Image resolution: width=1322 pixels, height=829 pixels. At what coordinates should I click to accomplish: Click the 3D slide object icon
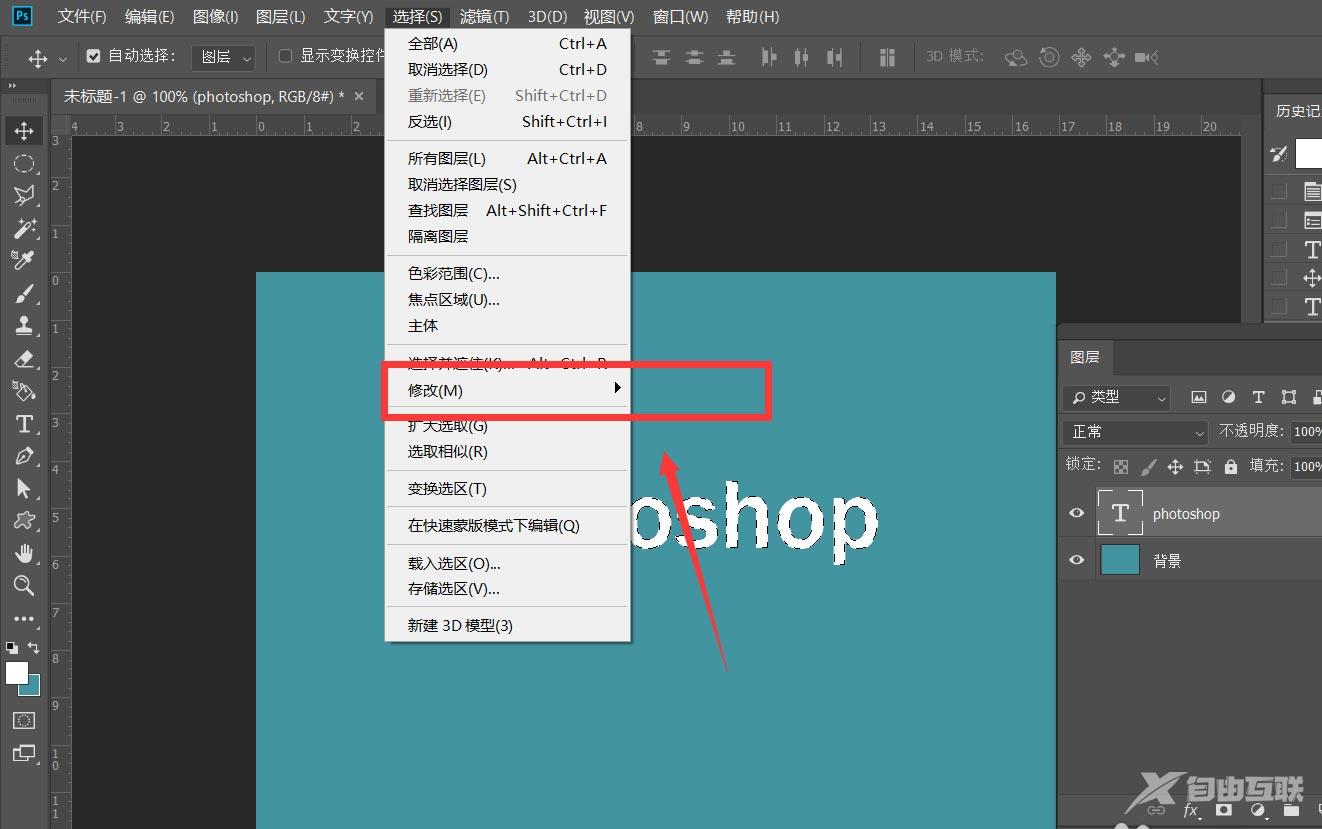click(1113, 57)
